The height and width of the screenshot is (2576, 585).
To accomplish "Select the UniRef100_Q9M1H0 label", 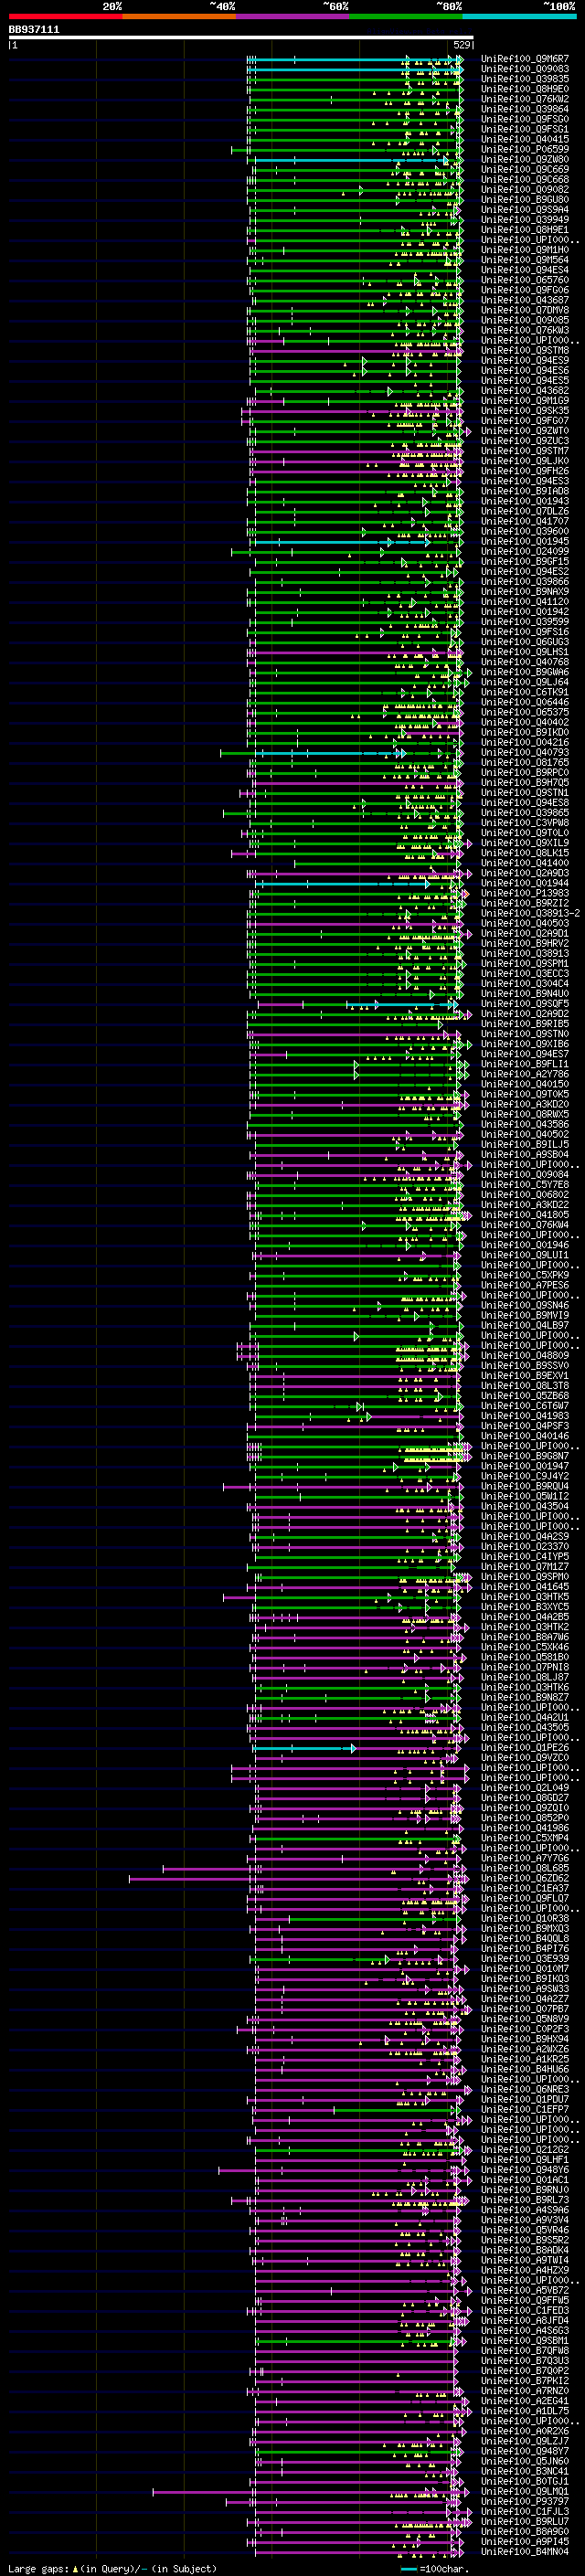I will coord(524,250).
